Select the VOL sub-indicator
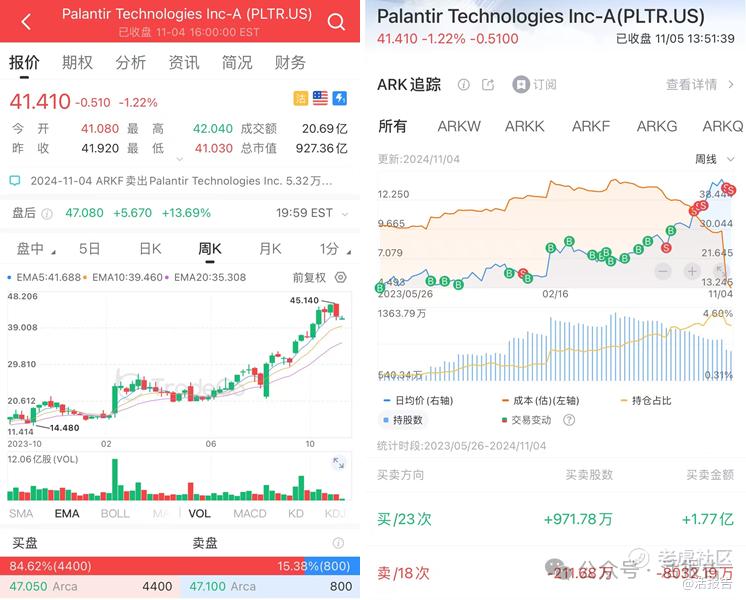The image size is (746, 600). pos(199,513)
